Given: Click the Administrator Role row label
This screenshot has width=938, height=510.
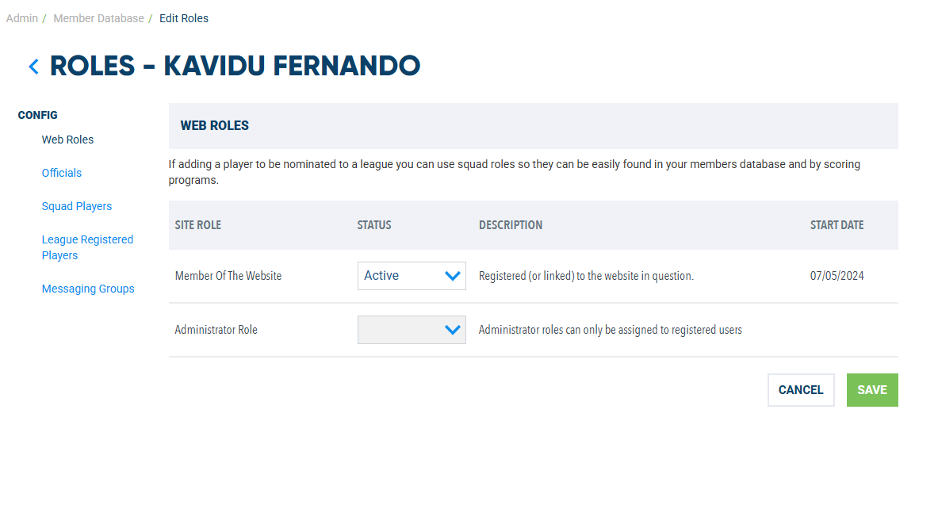Looking at the screenshot, I should (x=216, y=330).
